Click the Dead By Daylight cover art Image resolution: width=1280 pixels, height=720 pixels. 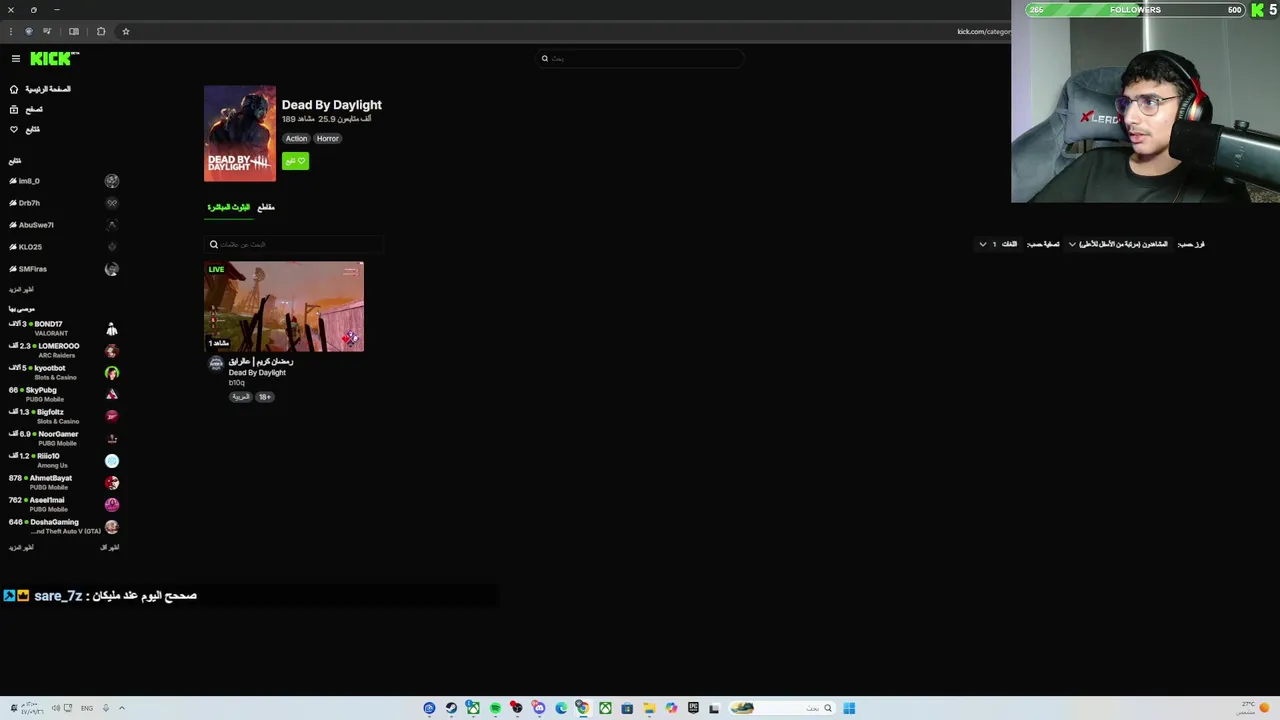point(240,134)
